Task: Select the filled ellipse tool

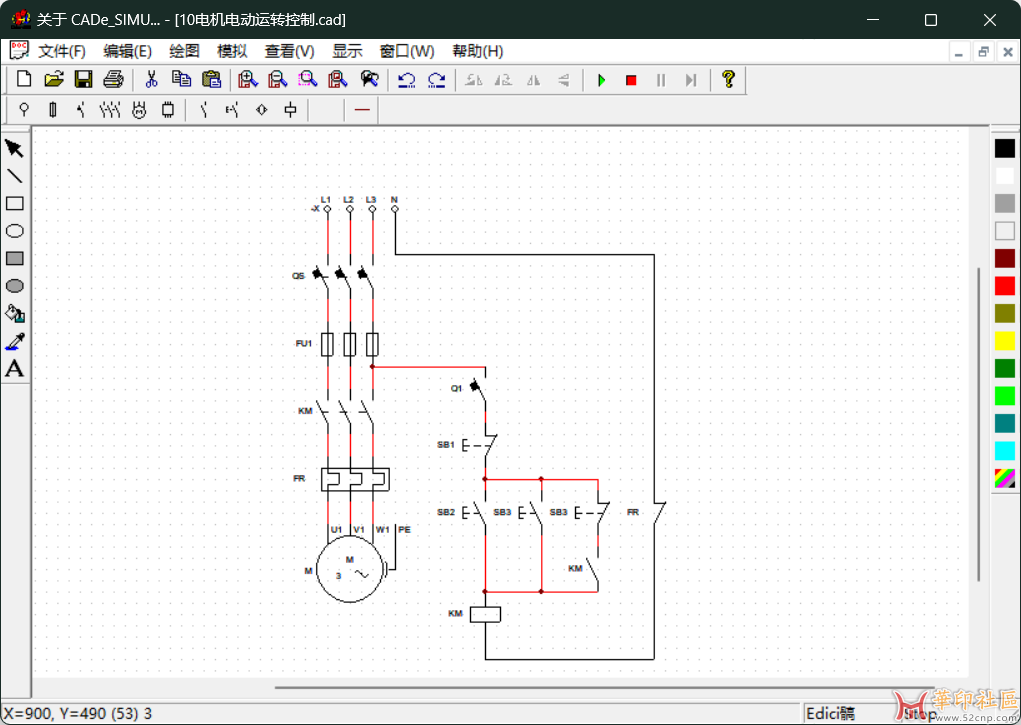Action: point(15,286)
